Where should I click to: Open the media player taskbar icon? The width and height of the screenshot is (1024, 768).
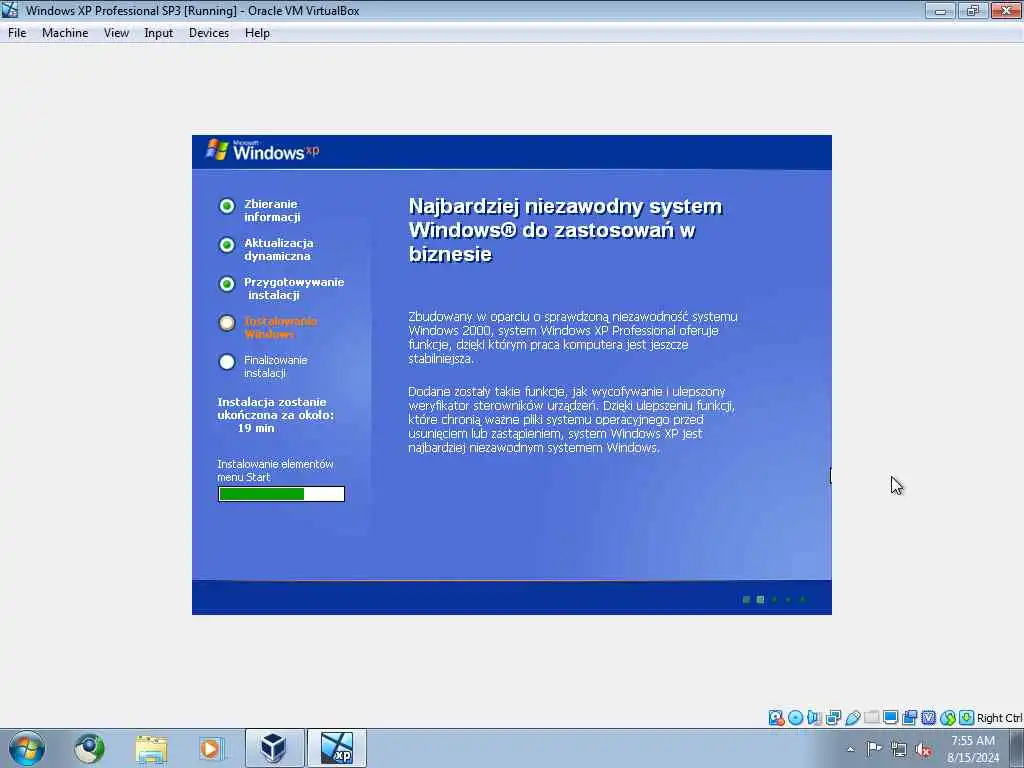tap(212, 748)
